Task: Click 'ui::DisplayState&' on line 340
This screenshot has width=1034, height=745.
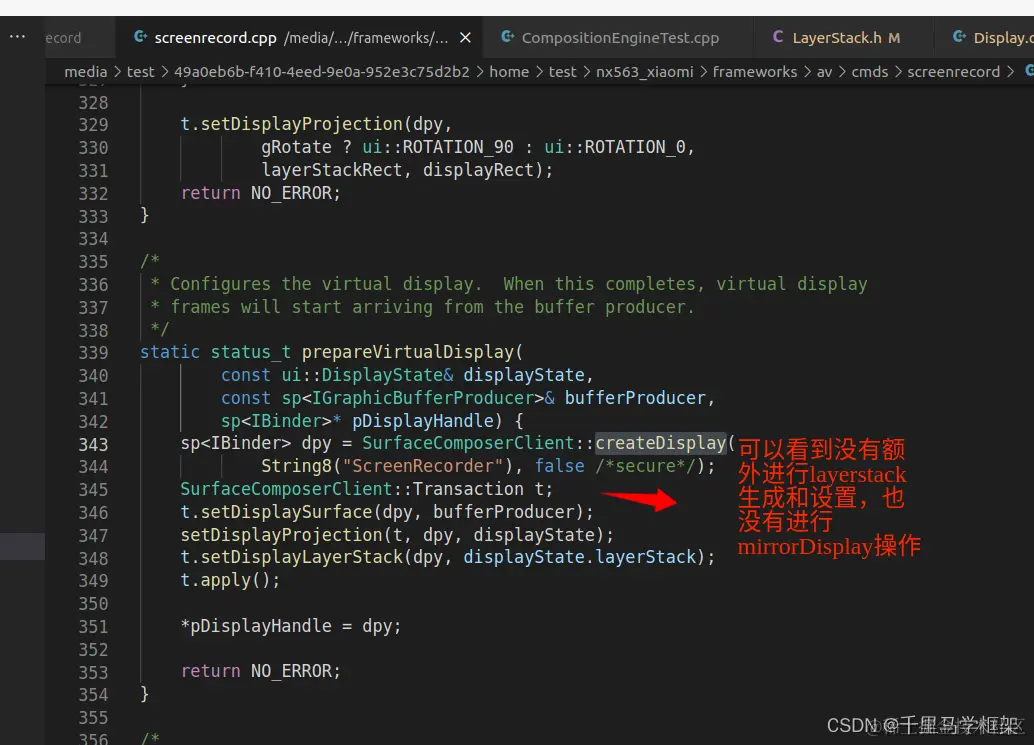Action: (x=367, y=374)
